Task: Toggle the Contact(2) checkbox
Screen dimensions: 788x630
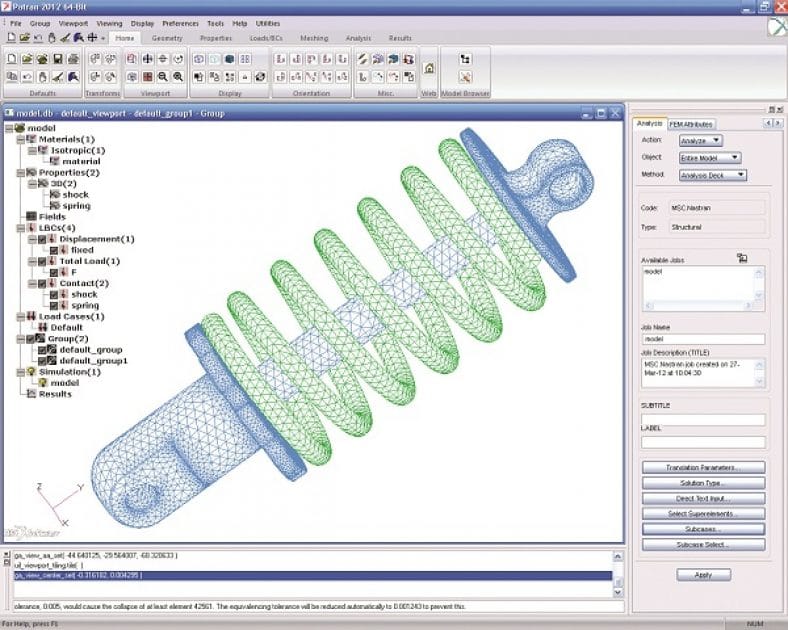Action: coord(43,283)
